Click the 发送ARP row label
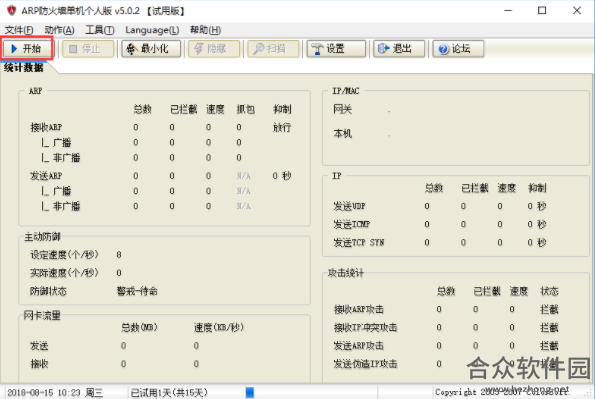Screen dimensions: 595x399 coord(46,176)
